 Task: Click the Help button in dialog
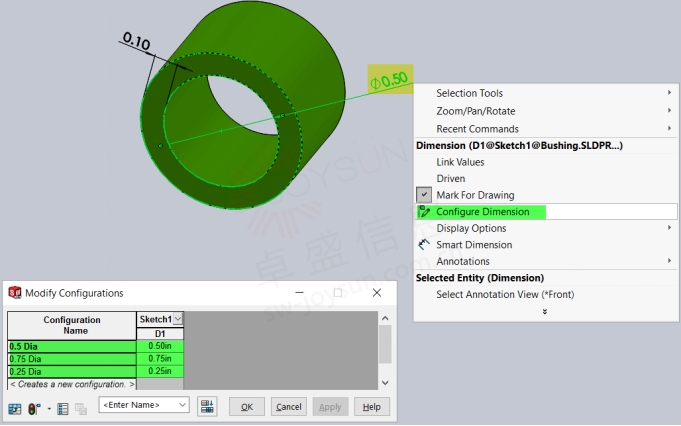pos(371,407)
